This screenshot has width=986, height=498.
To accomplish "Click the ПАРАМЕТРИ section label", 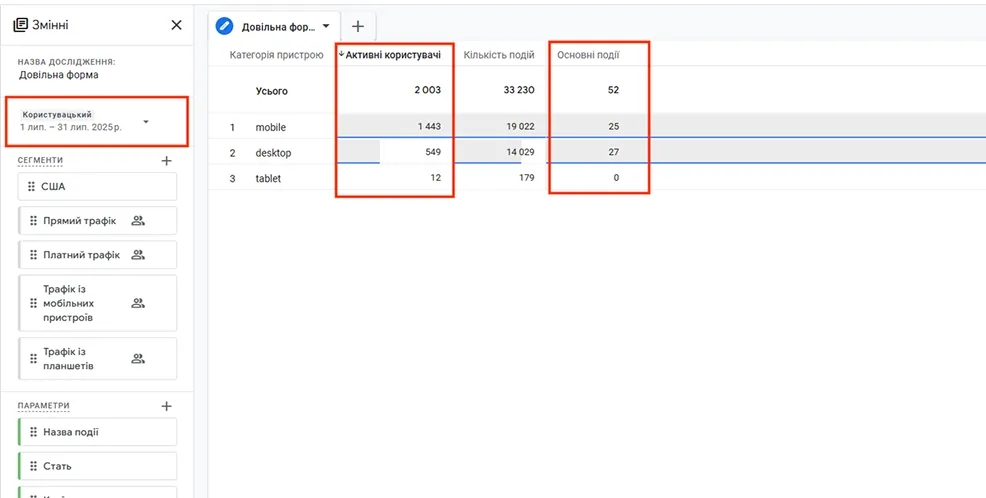I will click(43, 406).
